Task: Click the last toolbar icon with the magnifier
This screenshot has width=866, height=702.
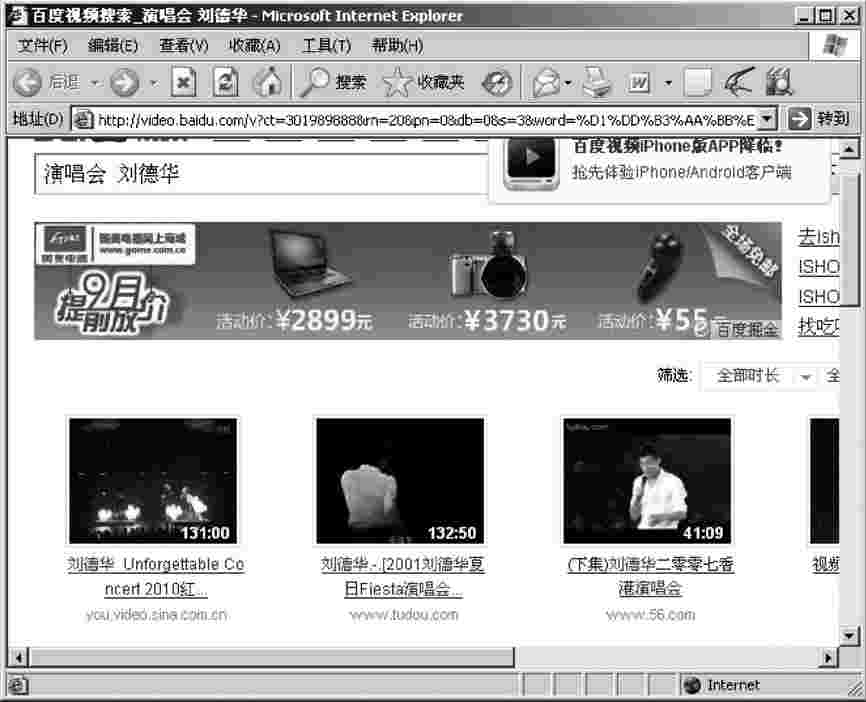Action: 779,82
